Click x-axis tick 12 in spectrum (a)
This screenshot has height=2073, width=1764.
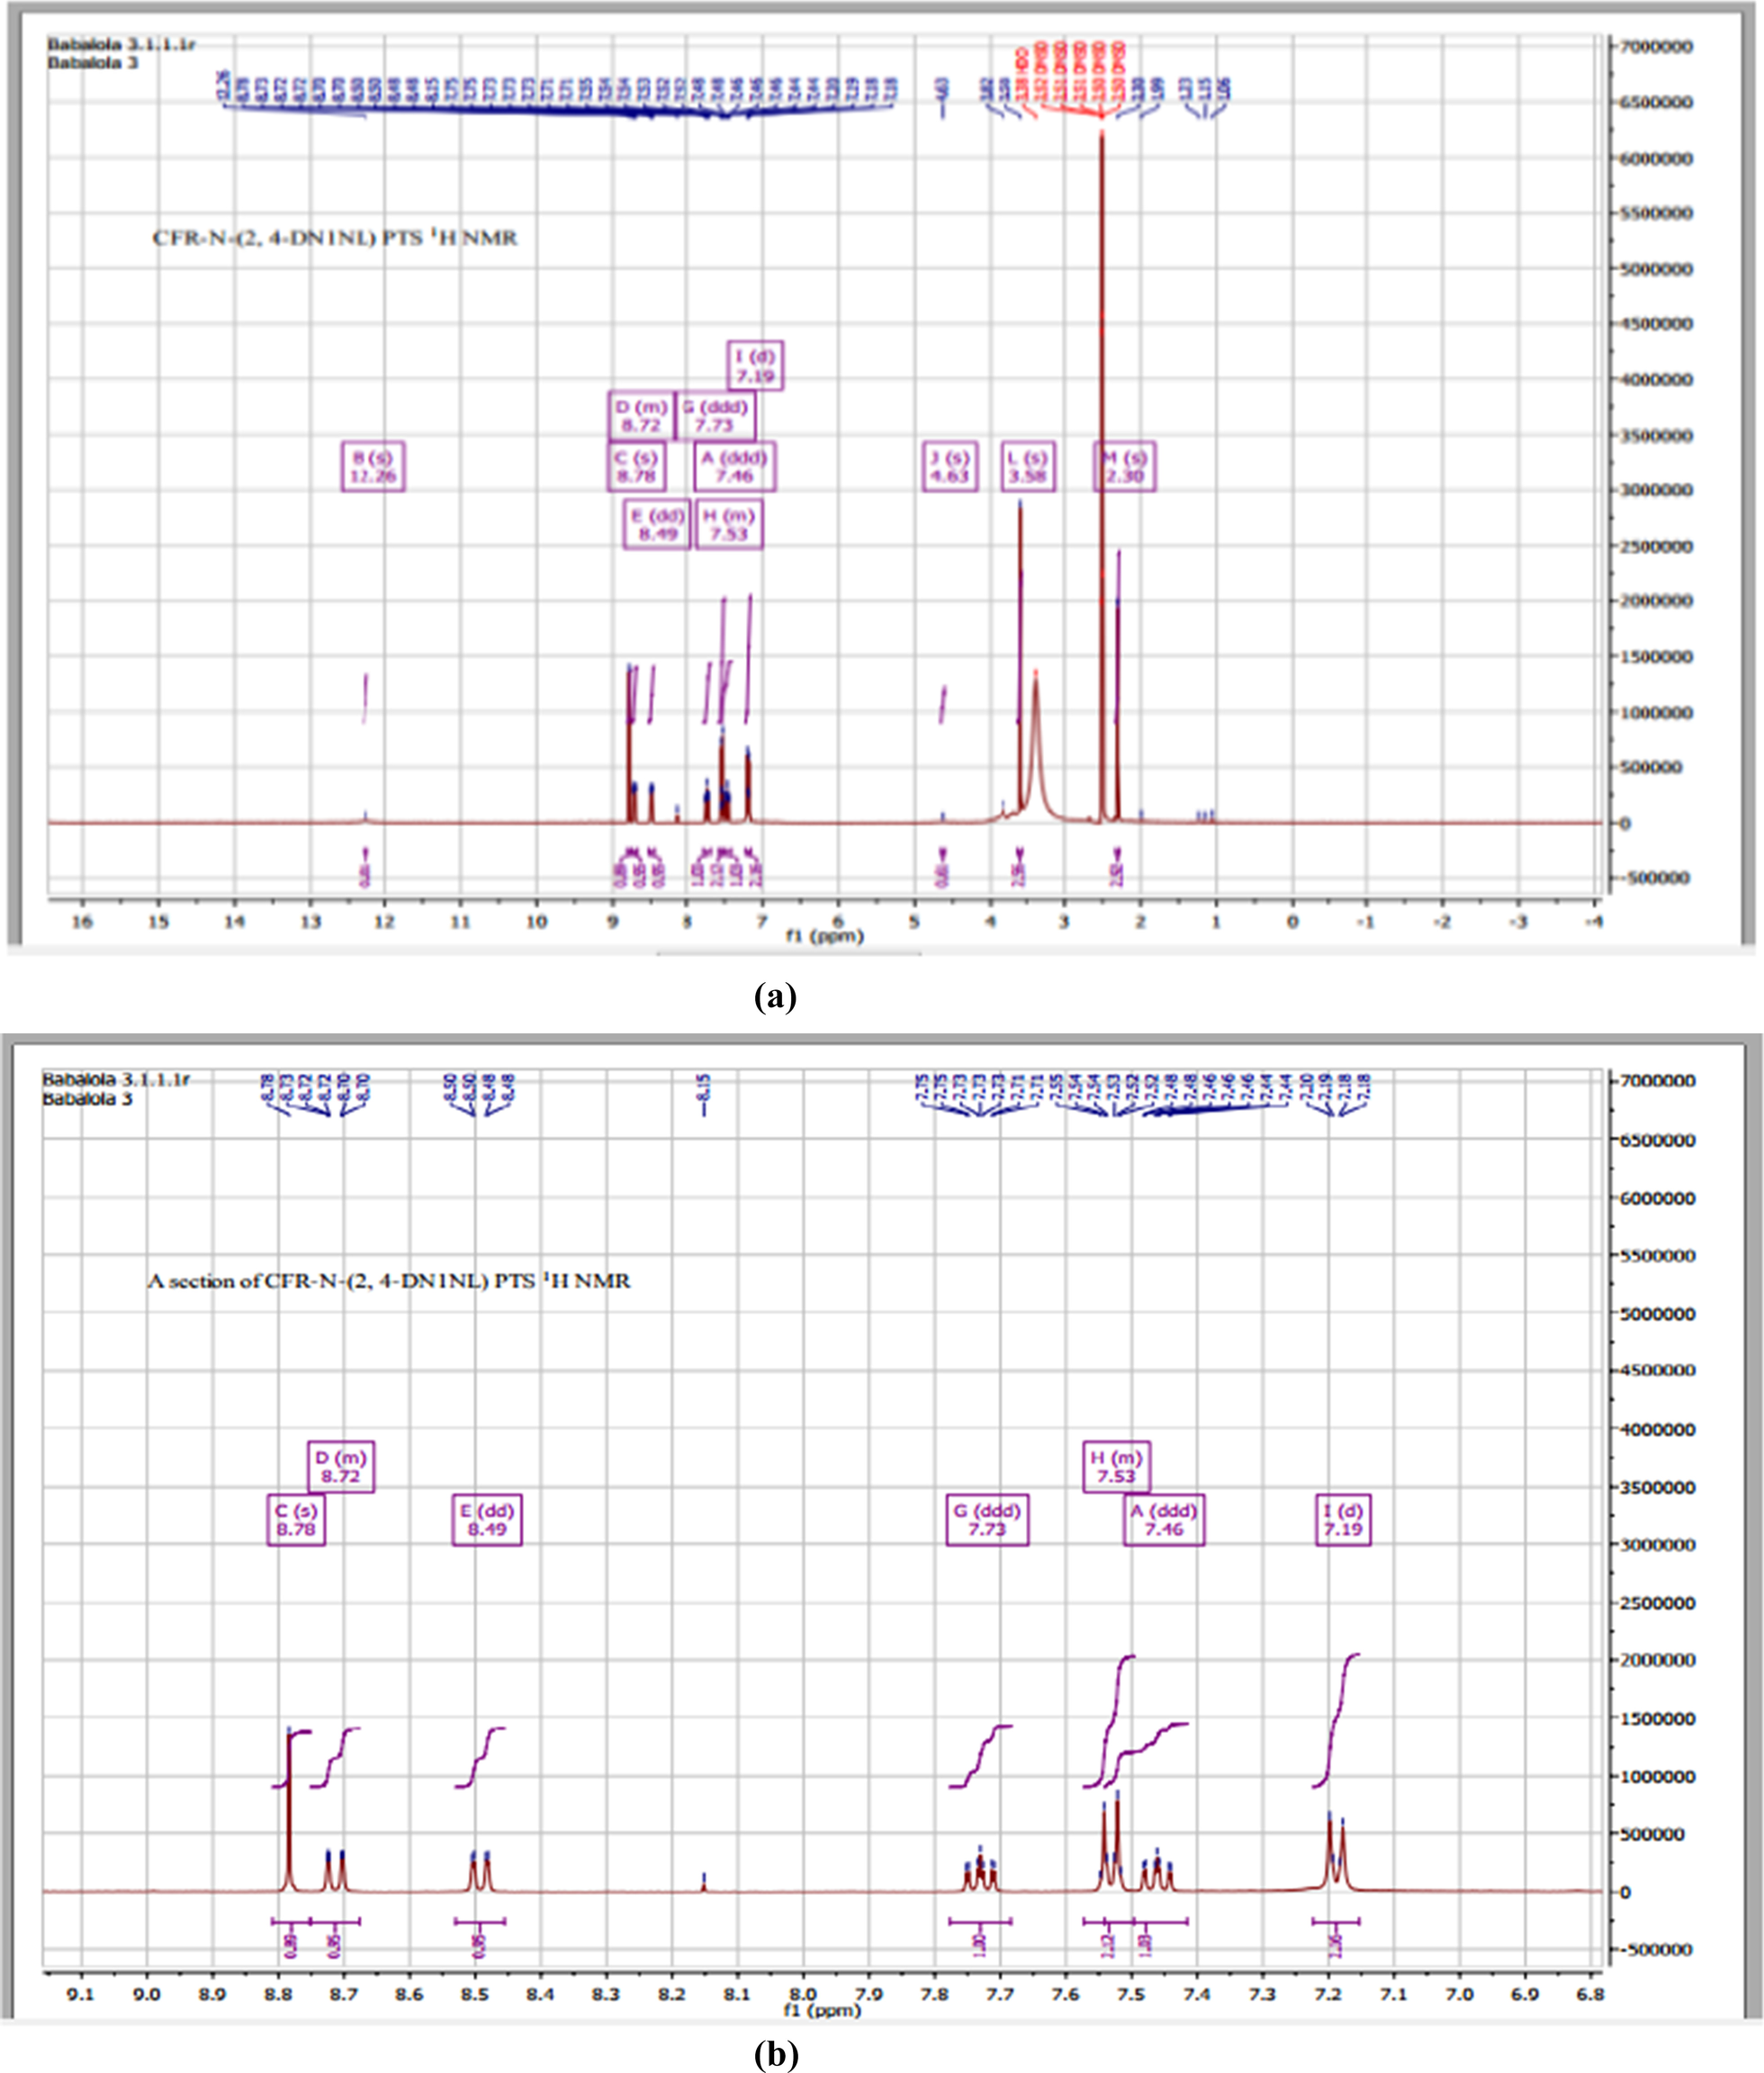pyautogui.click(x=384, y=921)
